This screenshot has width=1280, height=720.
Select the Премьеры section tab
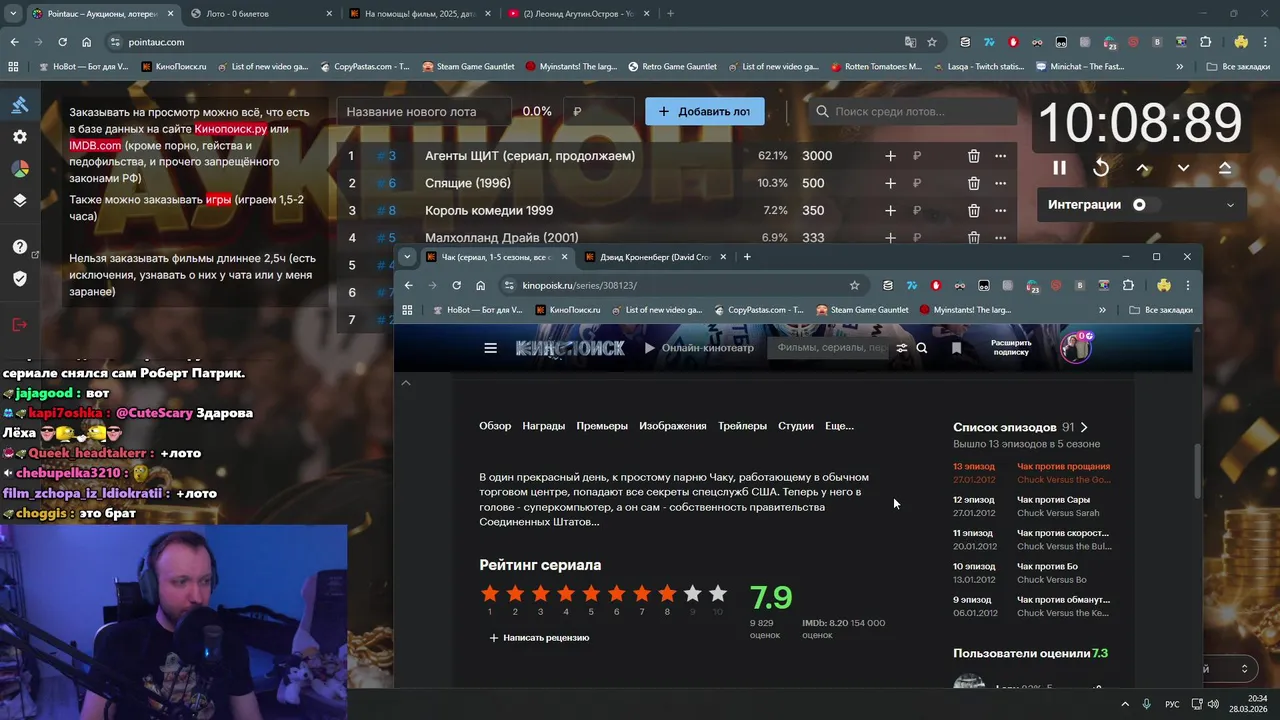(602, 426)
